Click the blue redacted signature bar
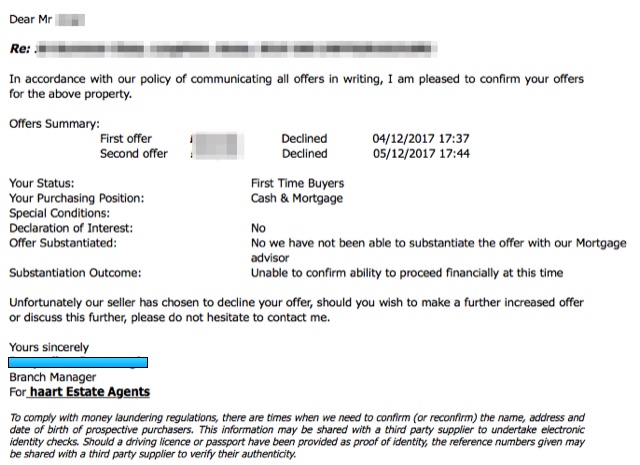 (78, 362)
